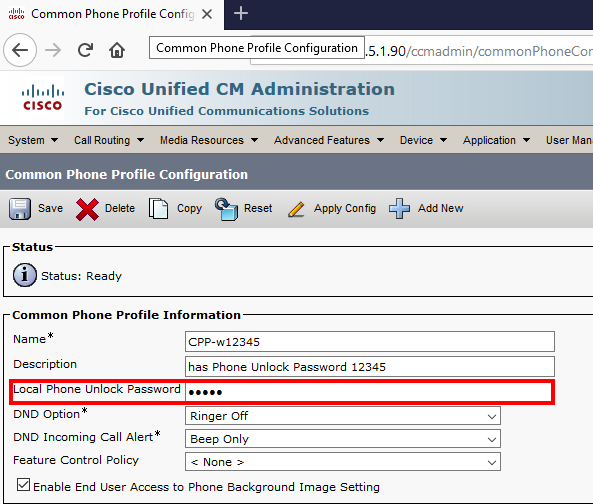Image resolution: width=593 pixels, height=504 pixels.
Task: Open a new browser tab
Action: (241, 14)
